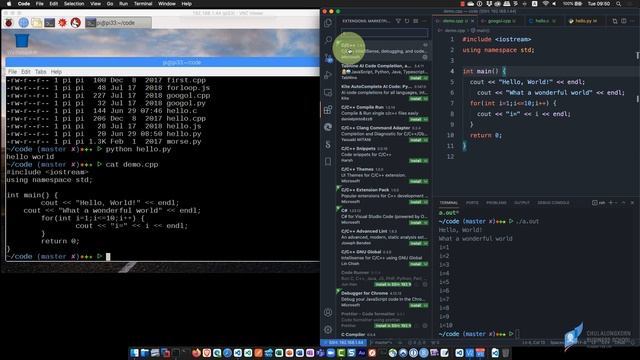Viewport: 640px width, 360px height.
Task: Switch to hello.py editor tab
Action: 586,21
